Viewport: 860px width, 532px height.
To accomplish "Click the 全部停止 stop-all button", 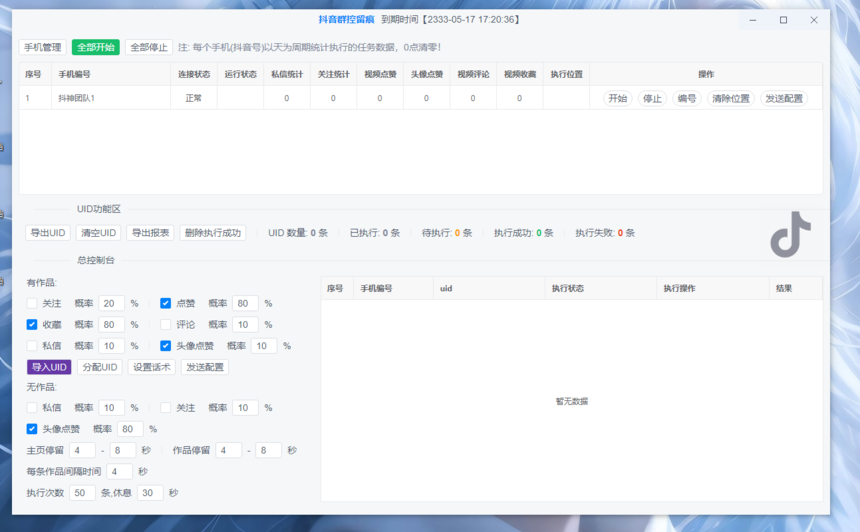I will 149,47.
